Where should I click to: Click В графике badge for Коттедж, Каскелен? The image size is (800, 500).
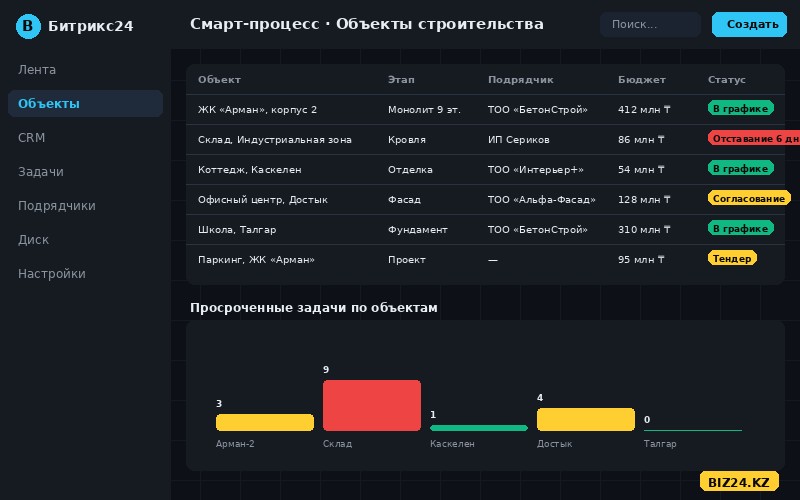click(x=741, y=168)
